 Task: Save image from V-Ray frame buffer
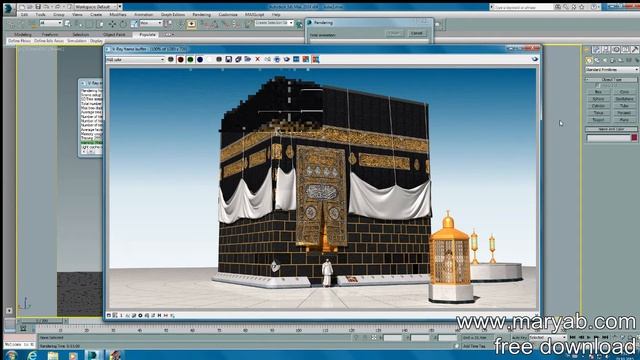[x=229, y=60]
